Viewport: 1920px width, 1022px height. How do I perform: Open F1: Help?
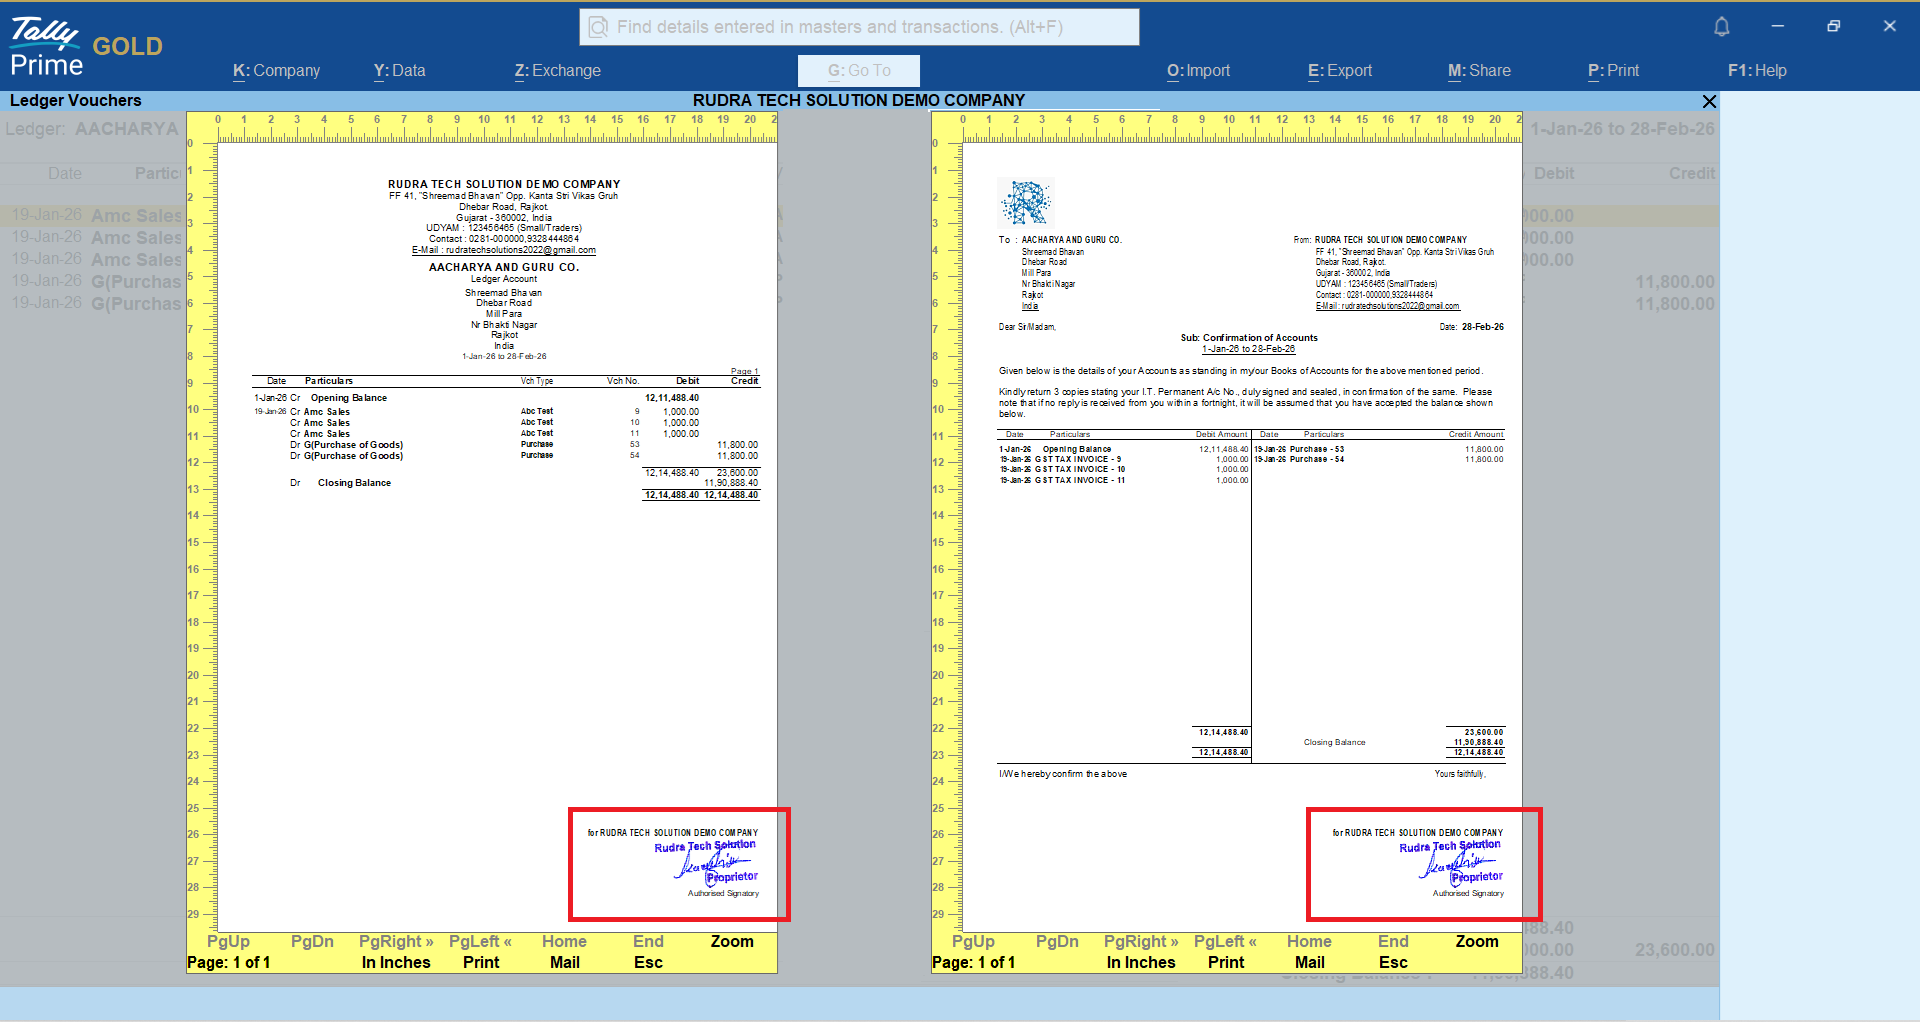(1756, 71)
